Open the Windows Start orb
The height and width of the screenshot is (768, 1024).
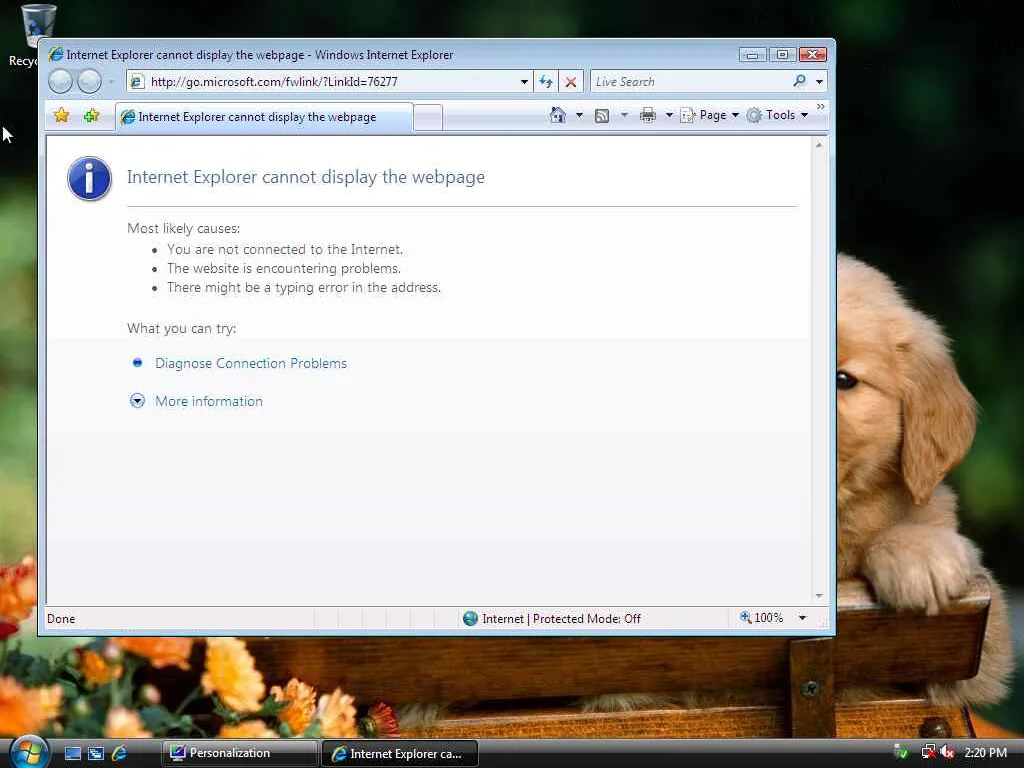[x=29, y=753]
